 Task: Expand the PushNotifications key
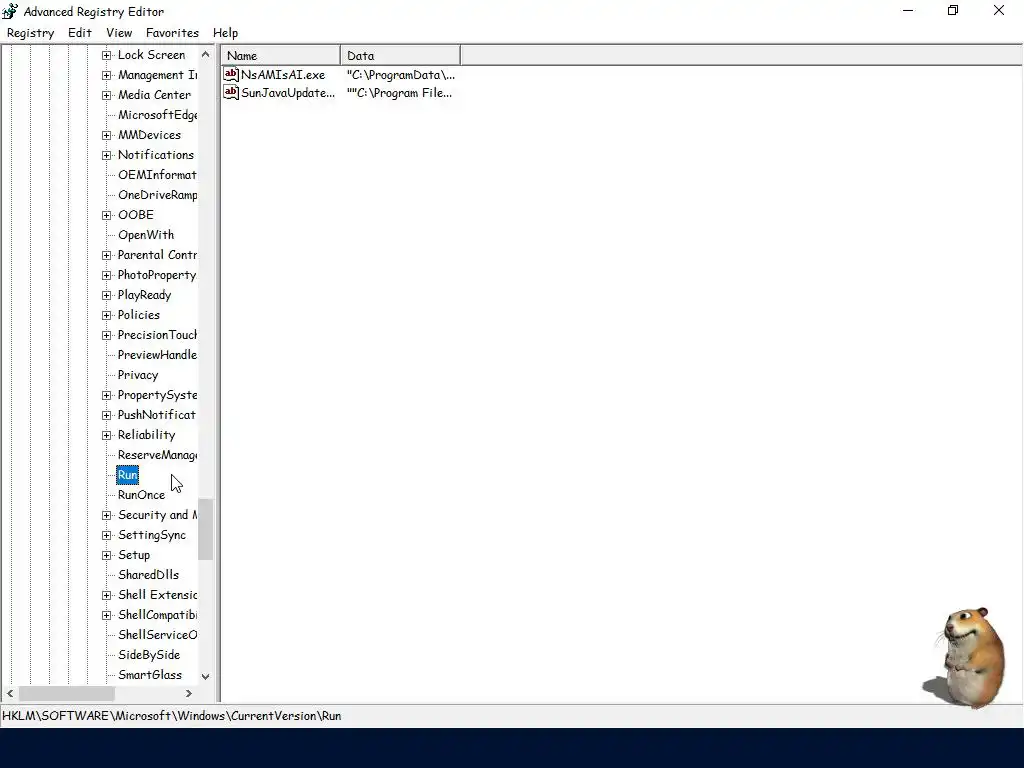tap(106, 415)
